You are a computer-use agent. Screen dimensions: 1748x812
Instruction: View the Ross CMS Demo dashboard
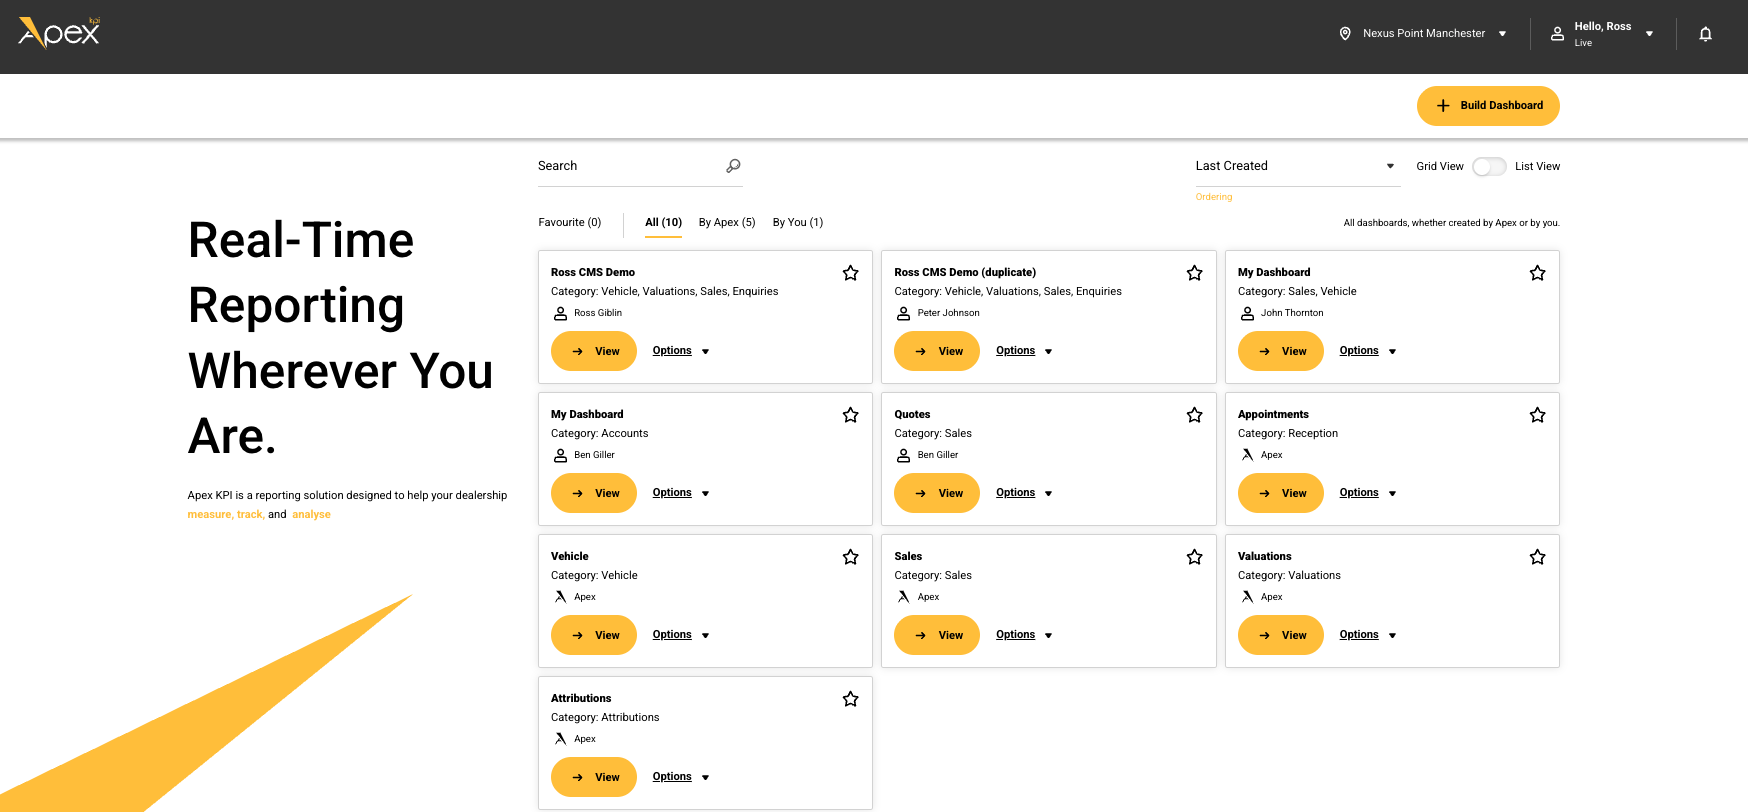[x=594, y=351]
